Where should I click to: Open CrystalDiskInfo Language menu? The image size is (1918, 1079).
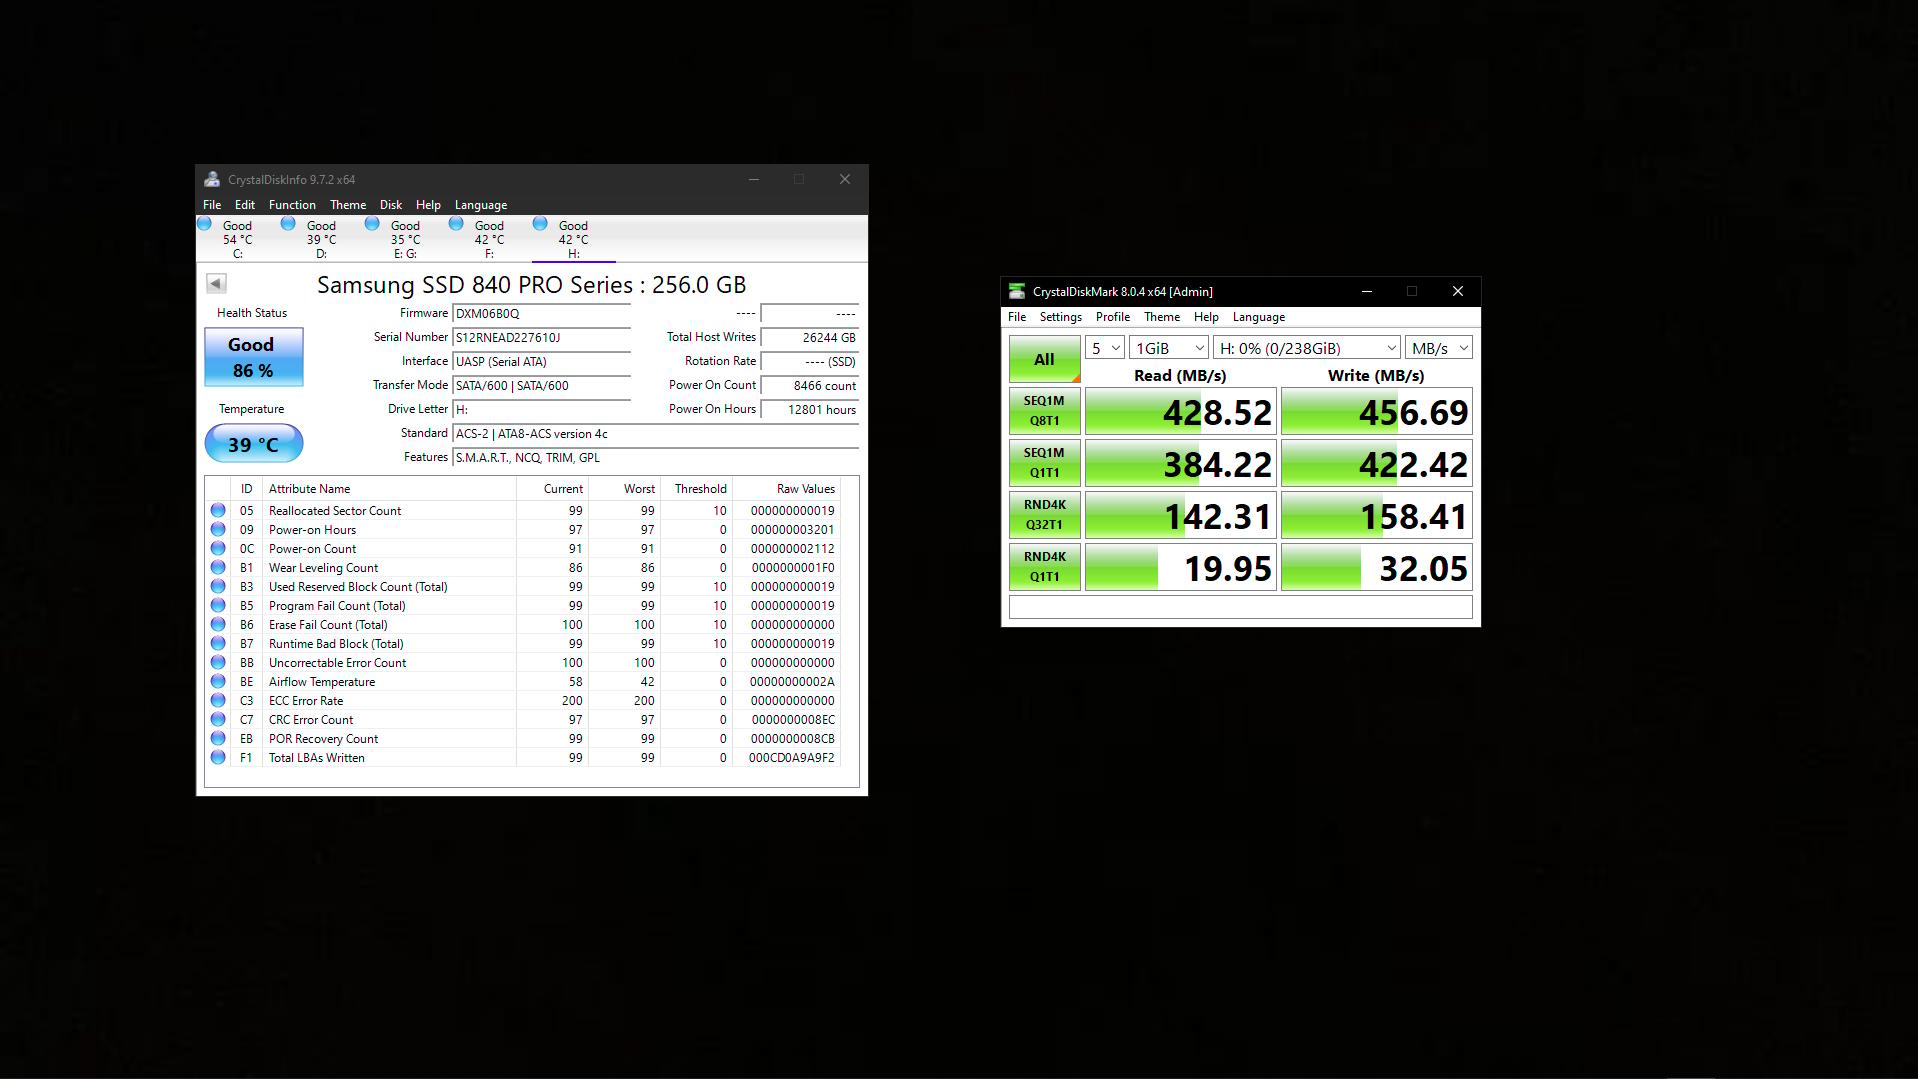pyautogui.click(x=481, y=204)
